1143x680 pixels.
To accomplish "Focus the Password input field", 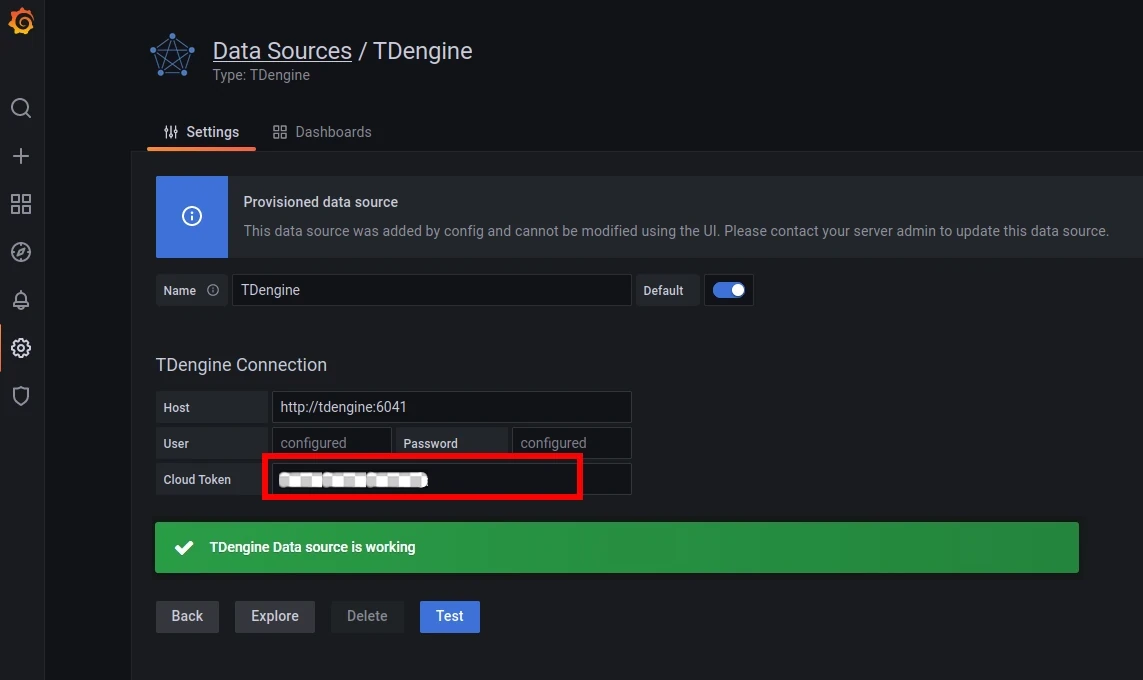I will coord(572,443).
